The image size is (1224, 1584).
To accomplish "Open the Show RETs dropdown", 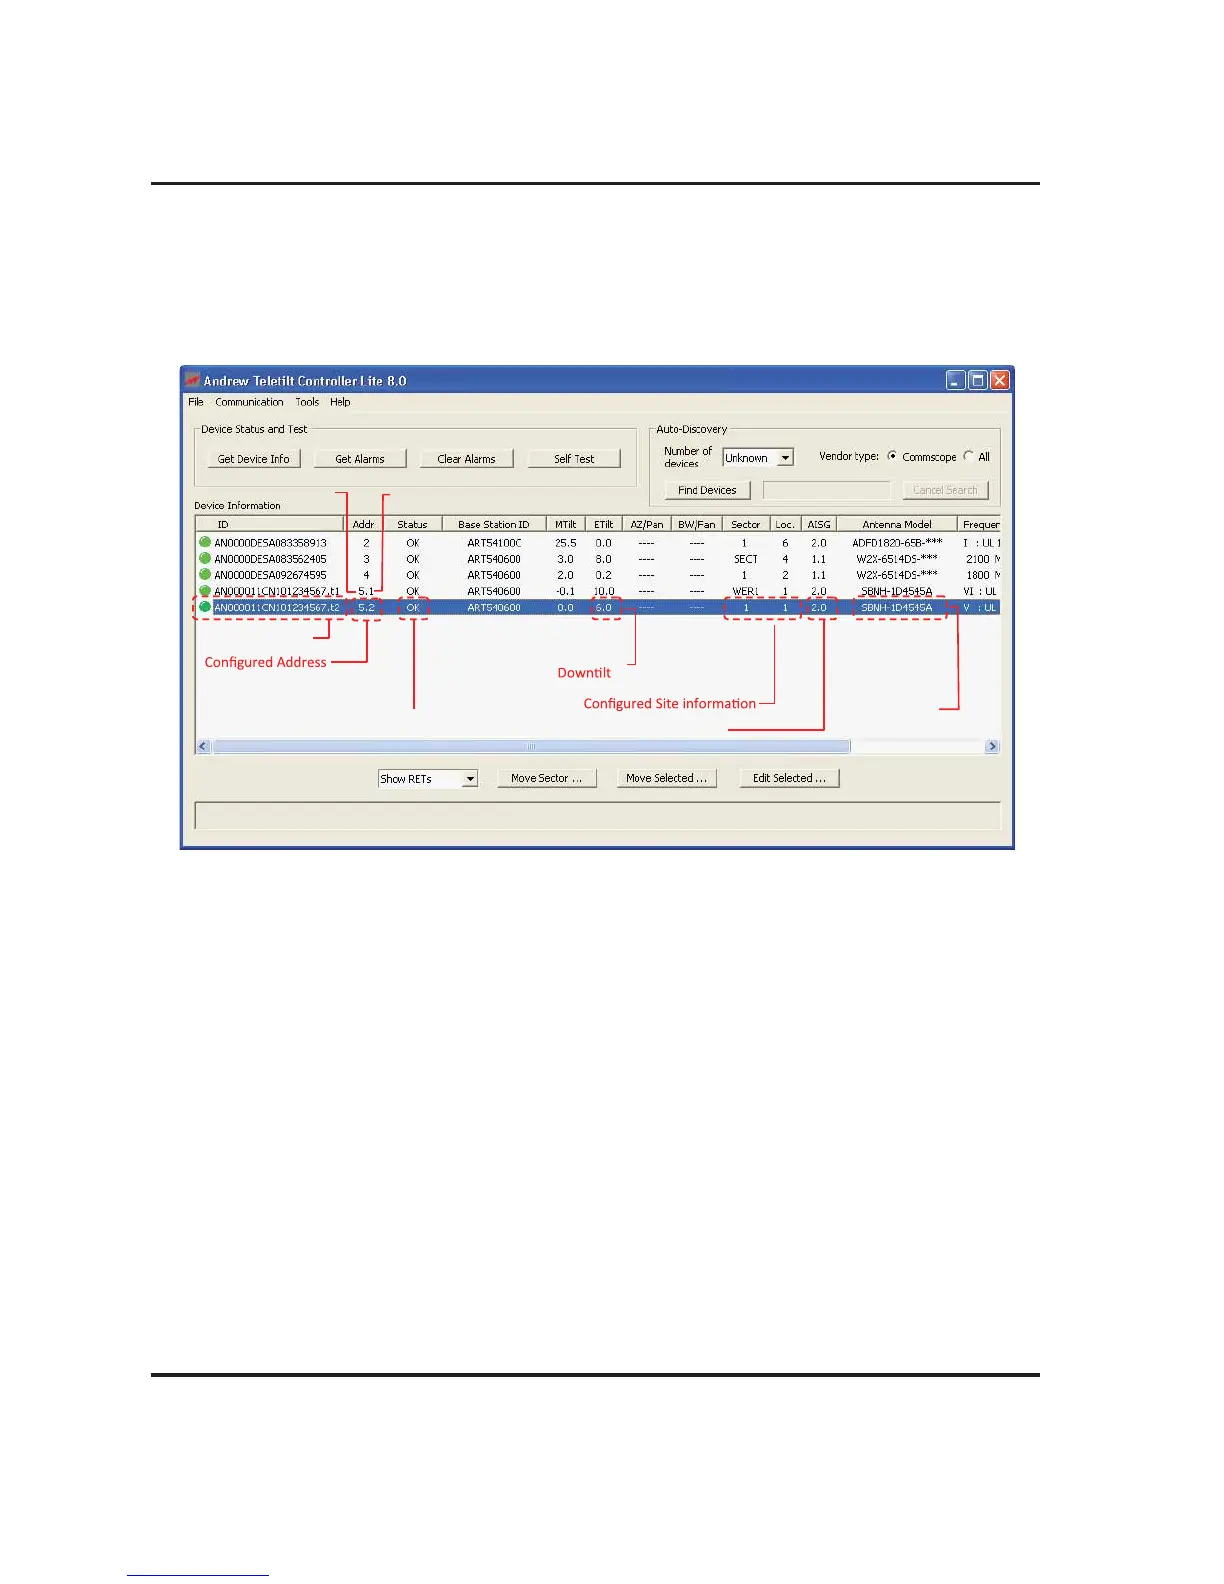I will 428,778.
